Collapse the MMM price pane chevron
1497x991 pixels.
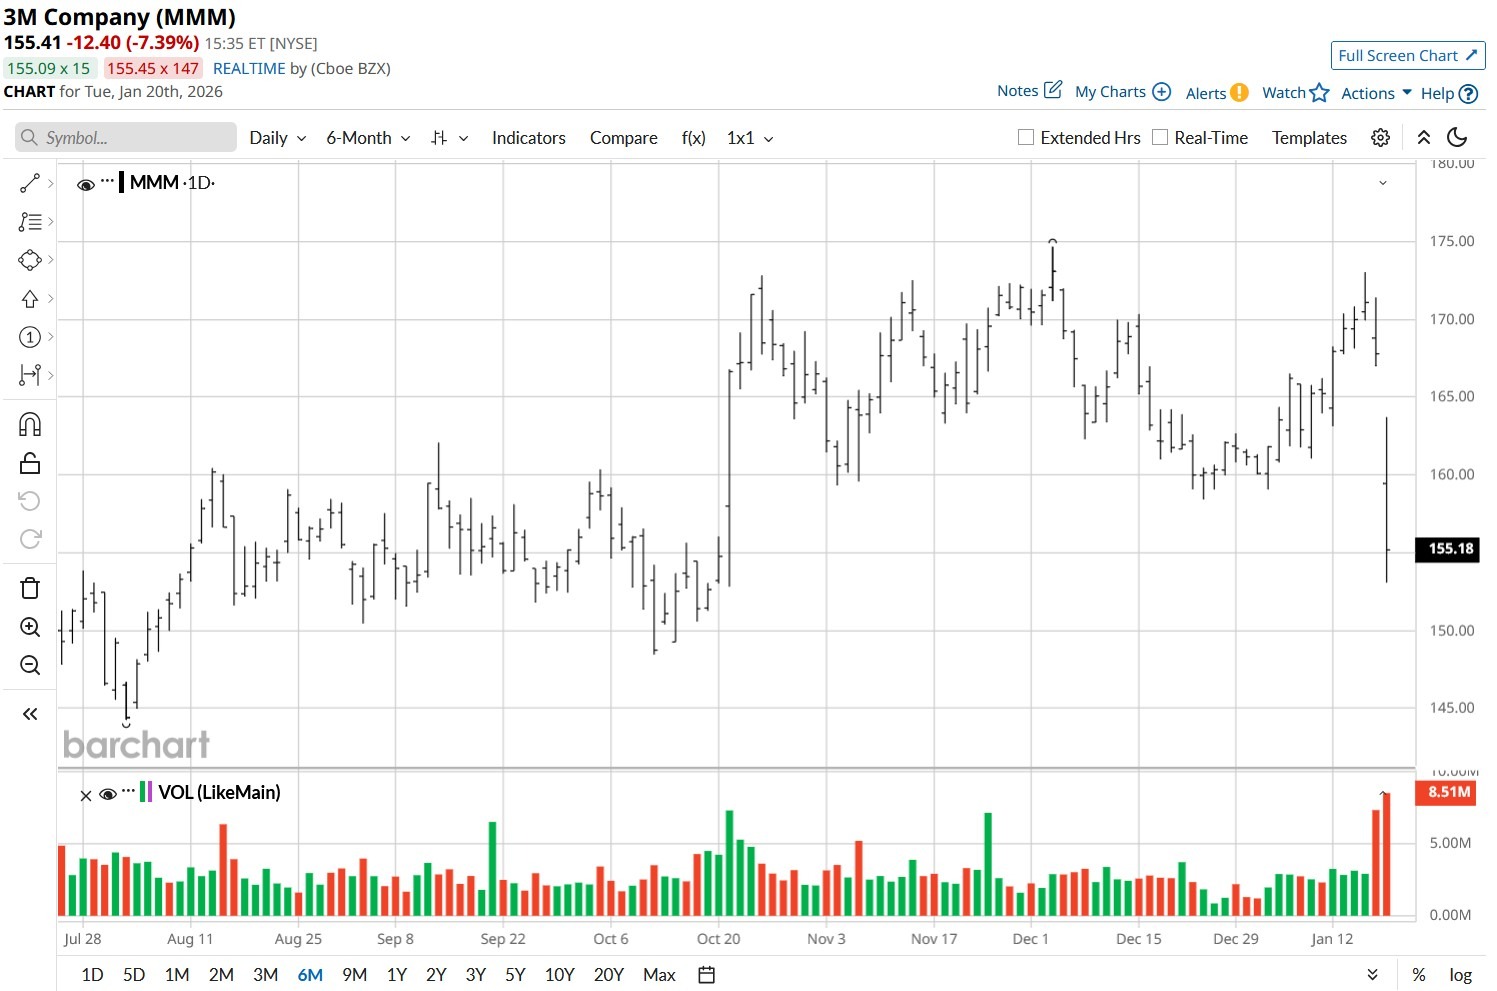tap(1383, 183)
